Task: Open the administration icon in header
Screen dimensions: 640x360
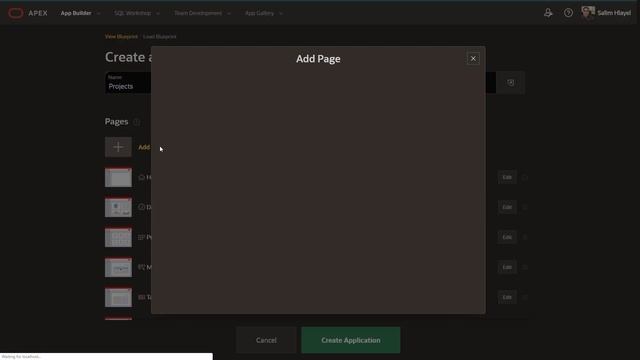Action: 548,13
